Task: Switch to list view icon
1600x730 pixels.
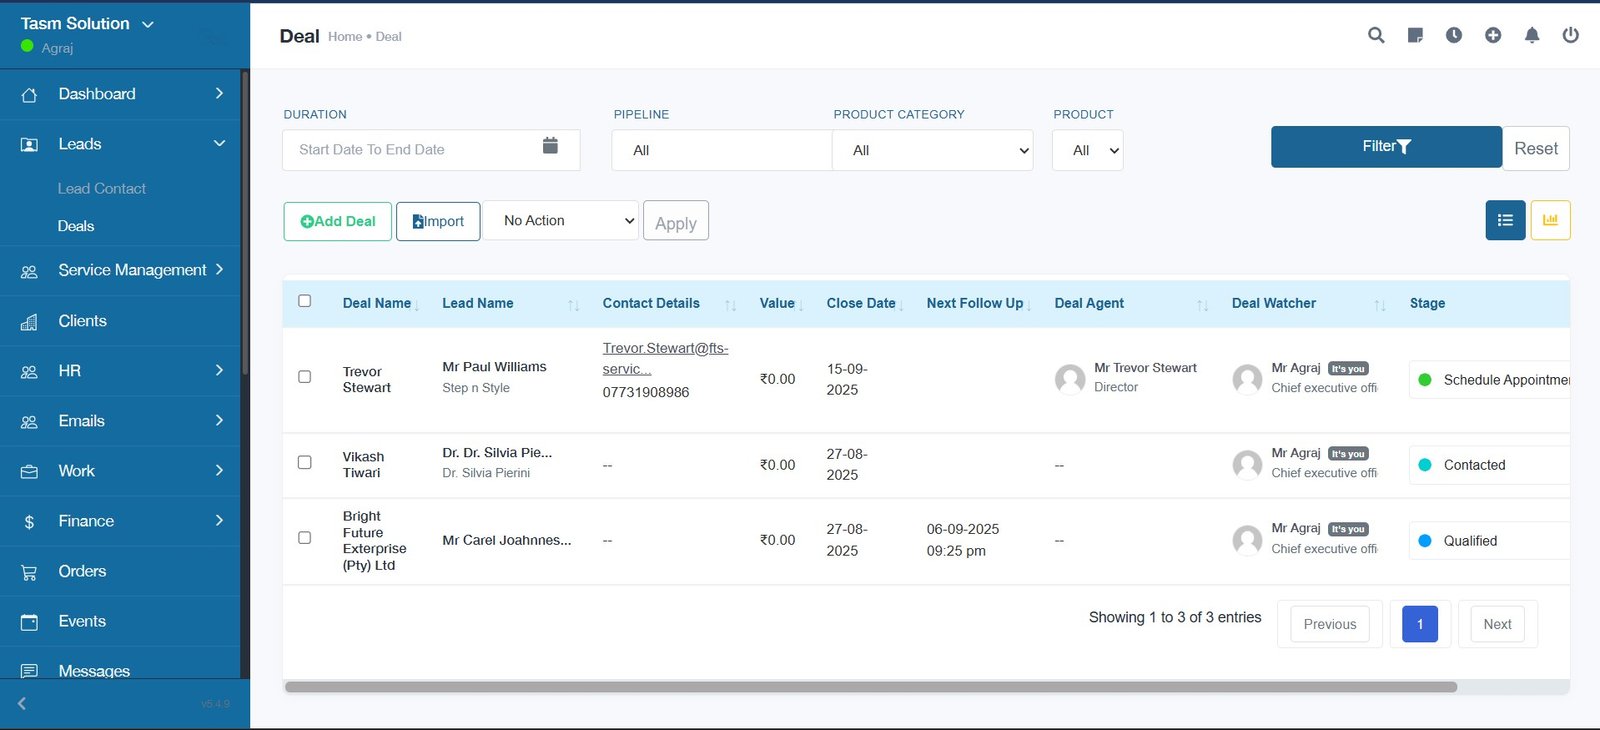Action: 1505,220
